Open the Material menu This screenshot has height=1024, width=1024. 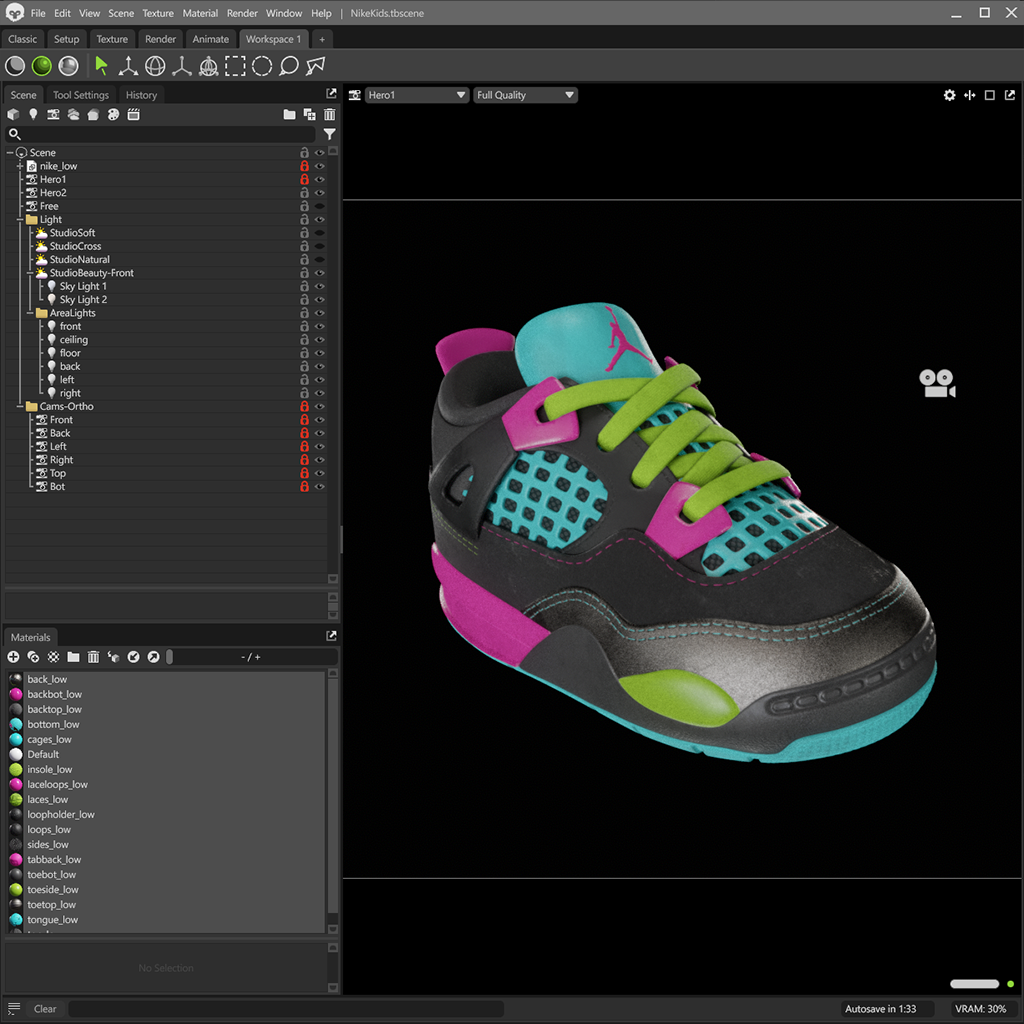coord(200,13)
